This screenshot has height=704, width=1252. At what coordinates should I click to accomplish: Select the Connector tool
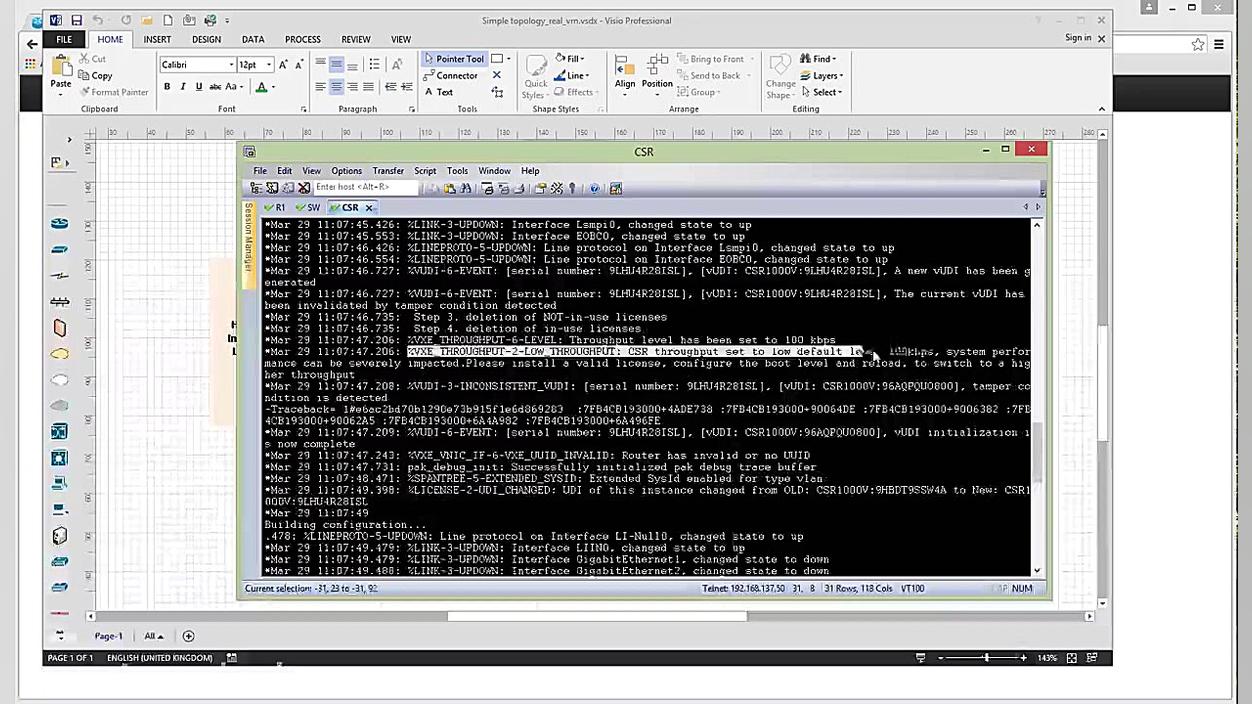pyautogui.click(x=450, y=75)
